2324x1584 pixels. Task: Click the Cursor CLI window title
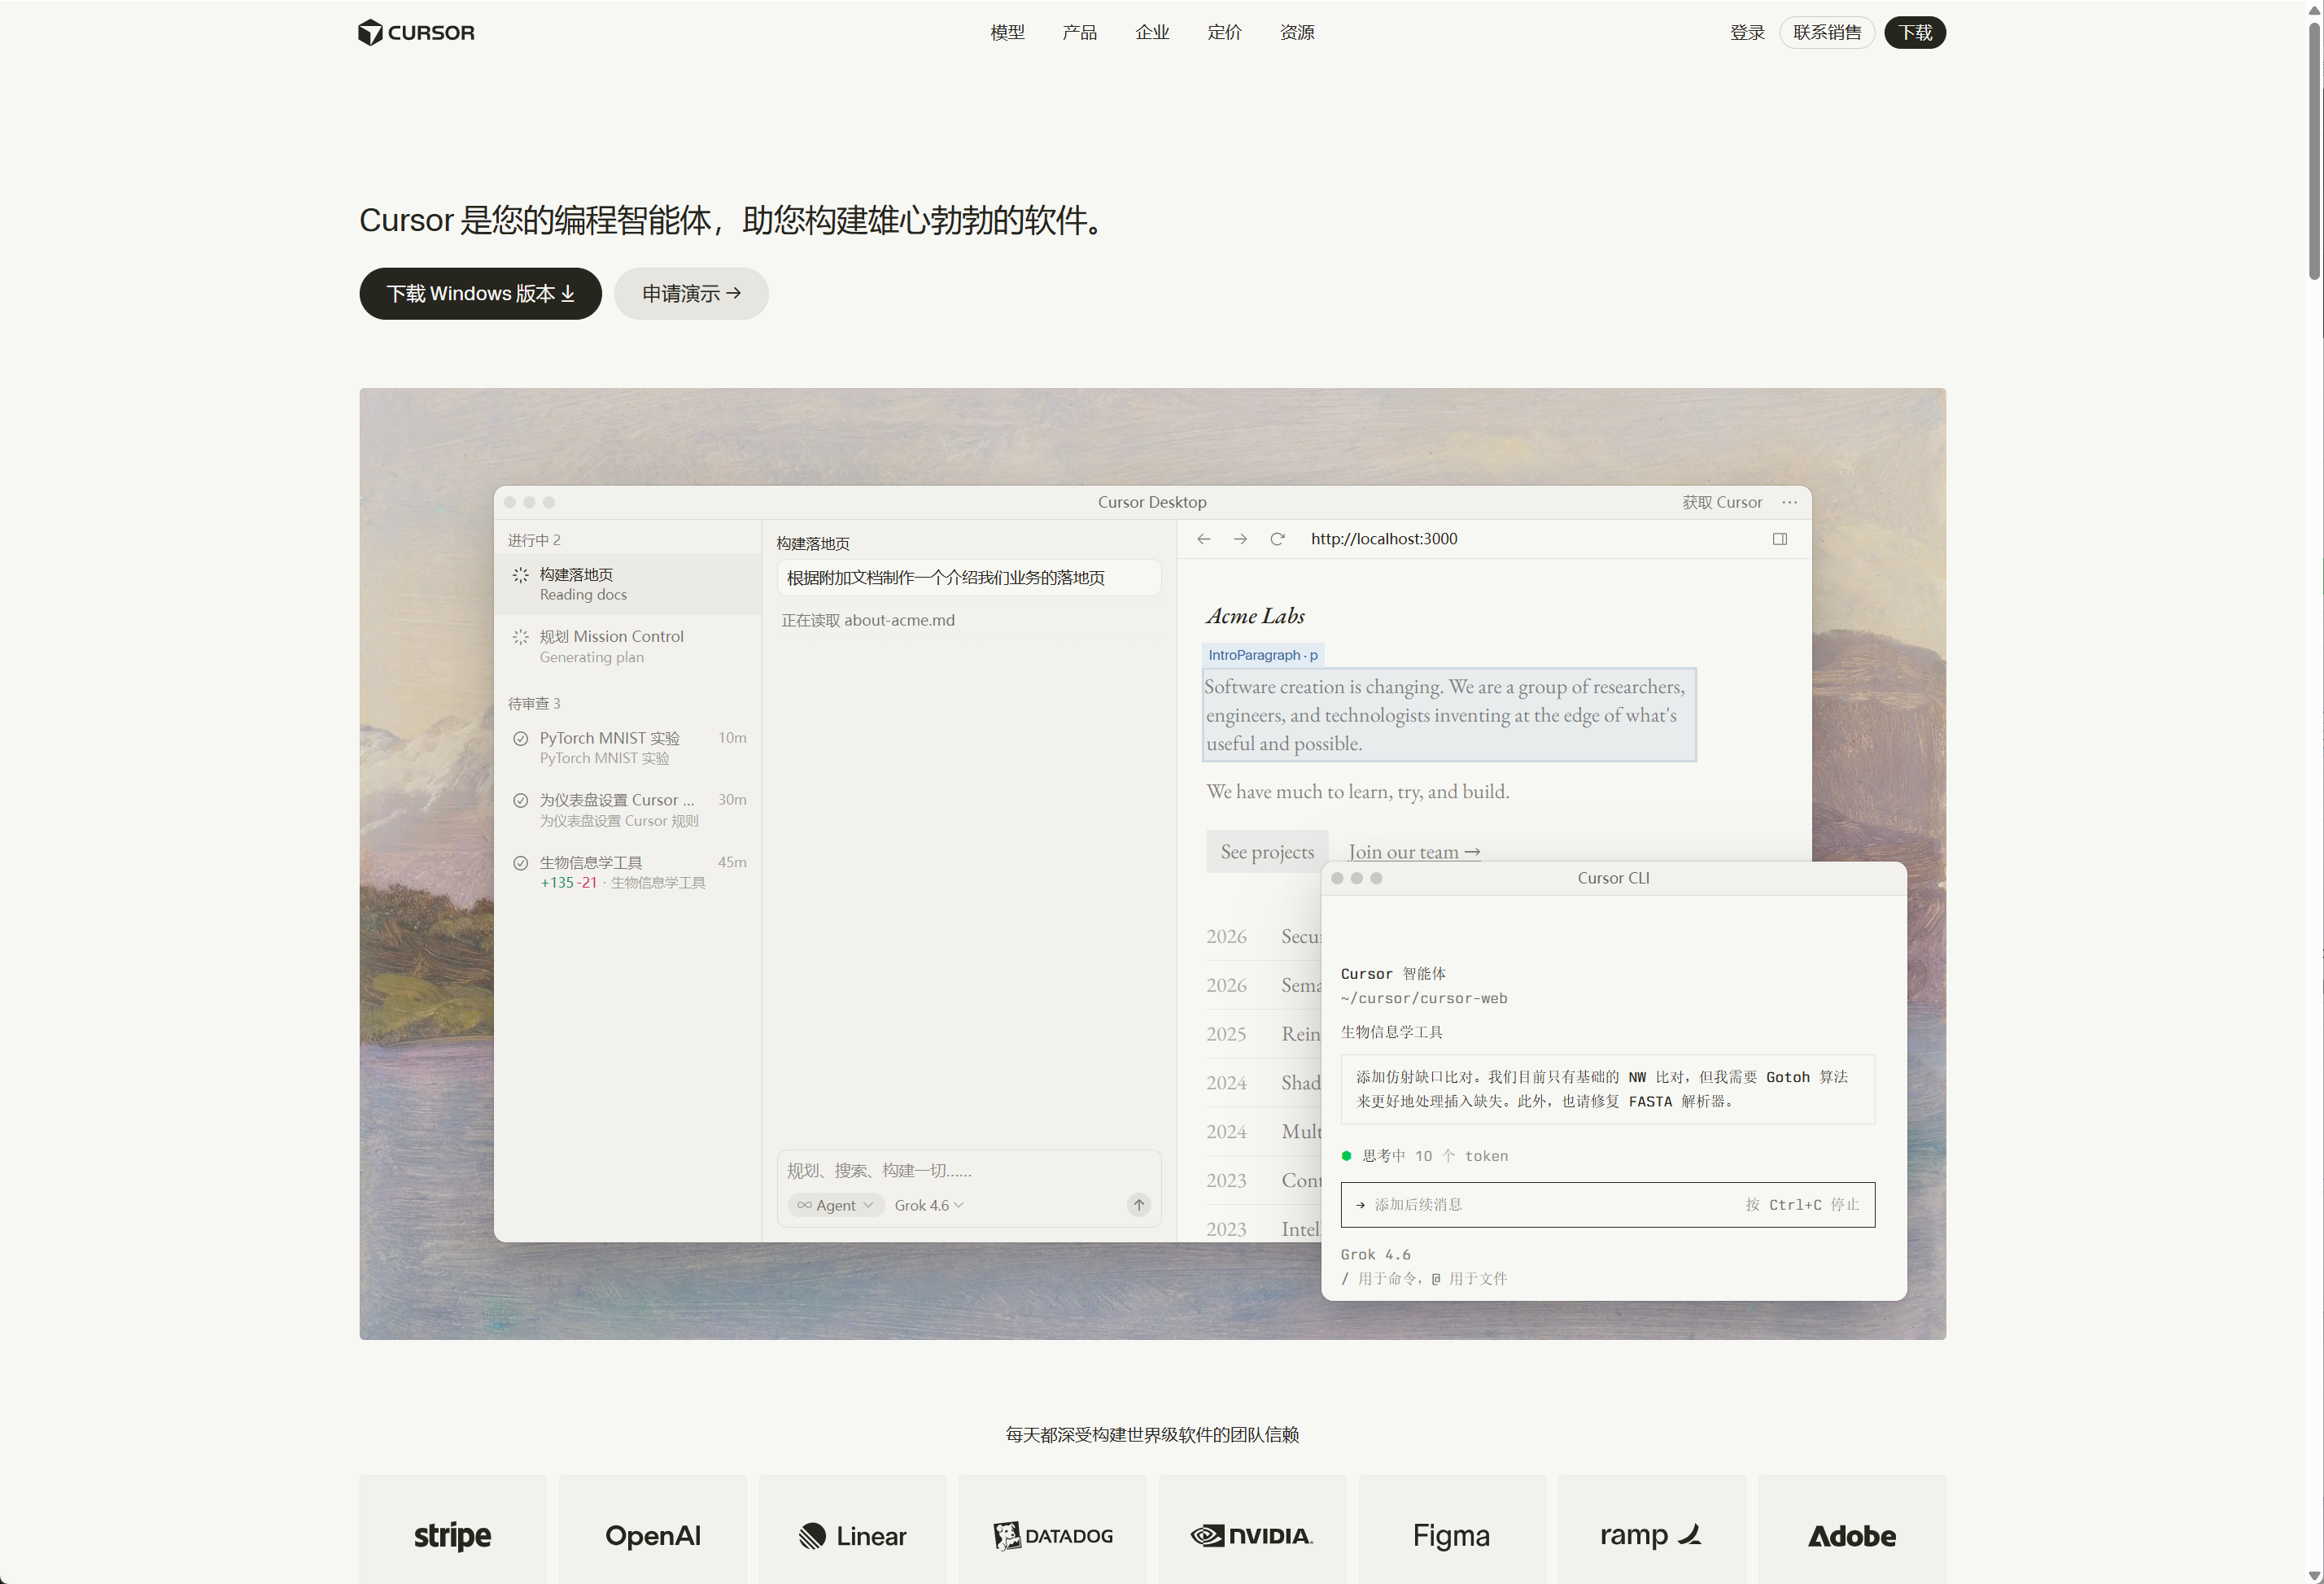click(1613, 878)
